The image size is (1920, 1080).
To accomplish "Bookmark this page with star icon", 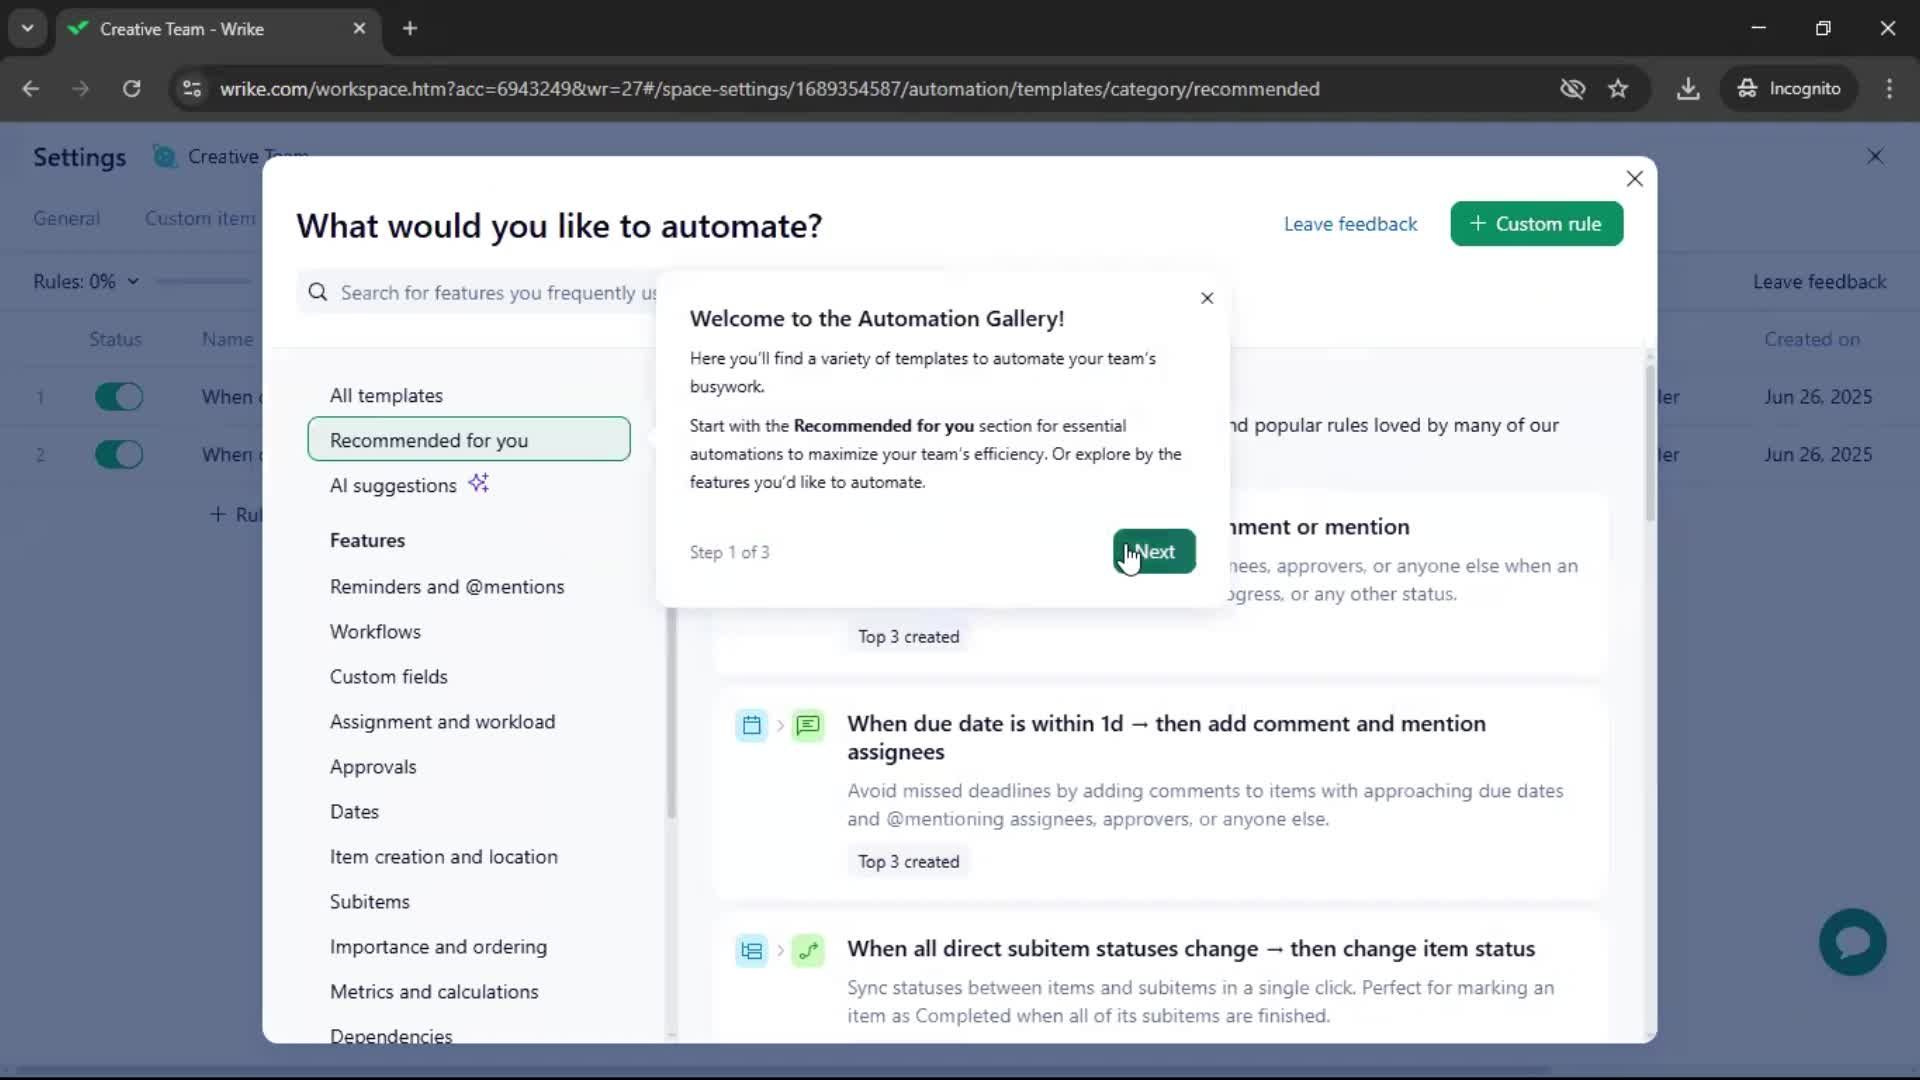I will pos(1618,89).
